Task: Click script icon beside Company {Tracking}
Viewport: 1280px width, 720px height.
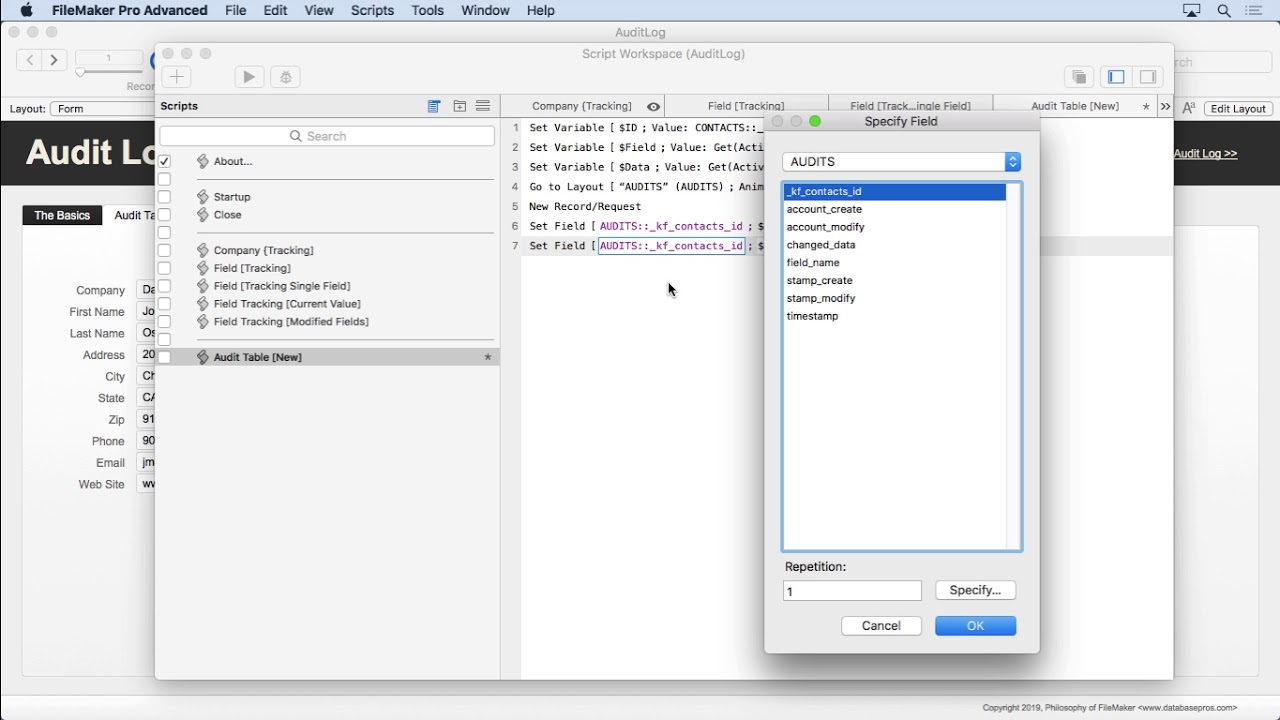Action: pos(203,250)
